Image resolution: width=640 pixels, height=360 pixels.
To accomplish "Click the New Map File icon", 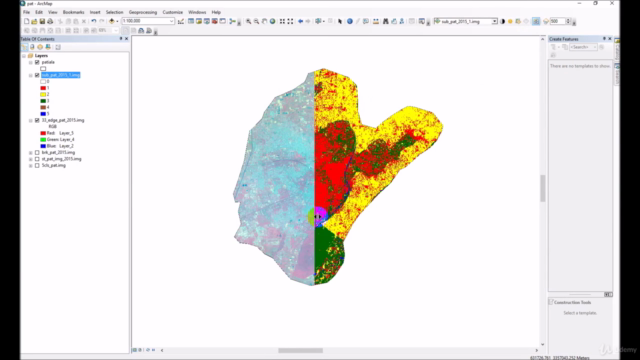I will point(27,21).
